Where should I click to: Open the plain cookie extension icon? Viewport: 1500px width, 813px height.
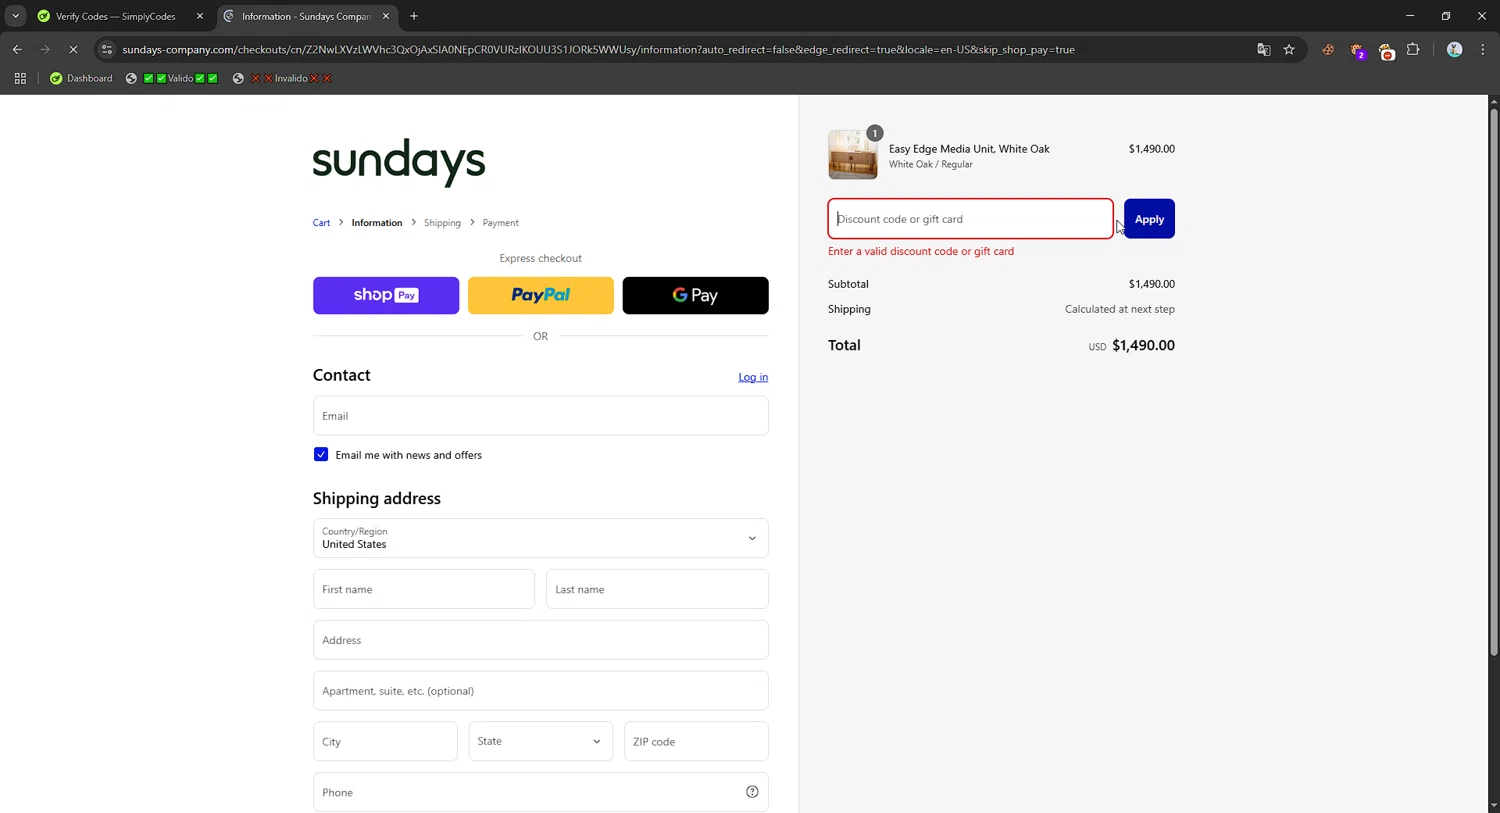pos(1328,49)
